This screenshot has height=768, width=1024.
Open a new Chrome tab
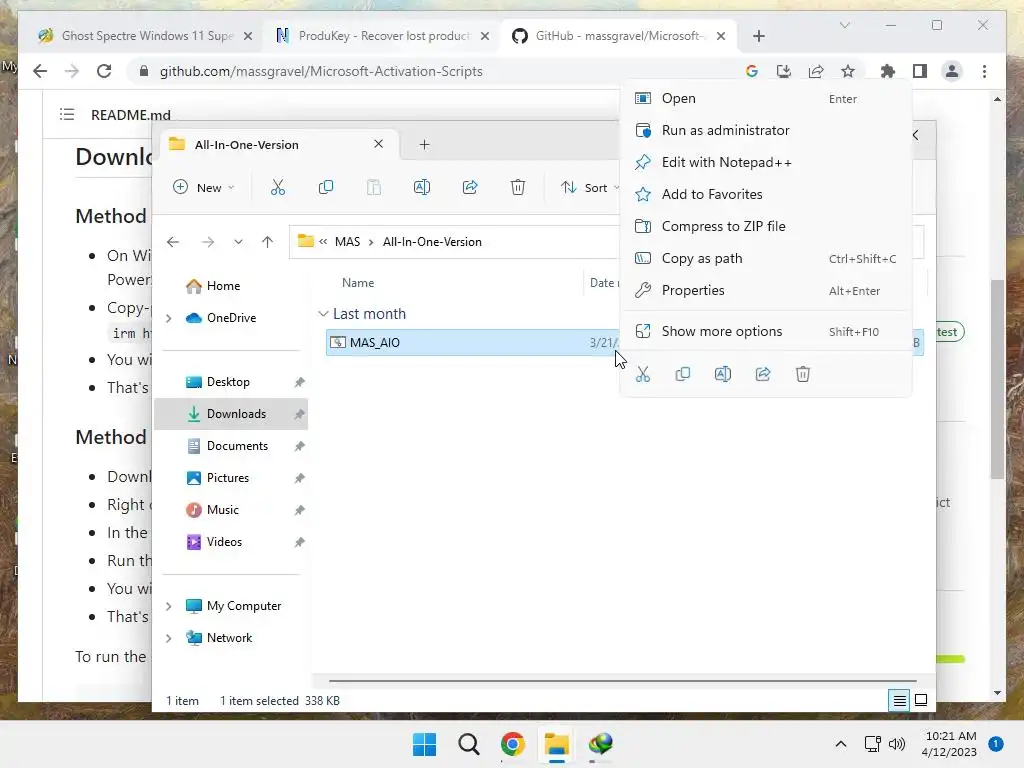point(759,36)
